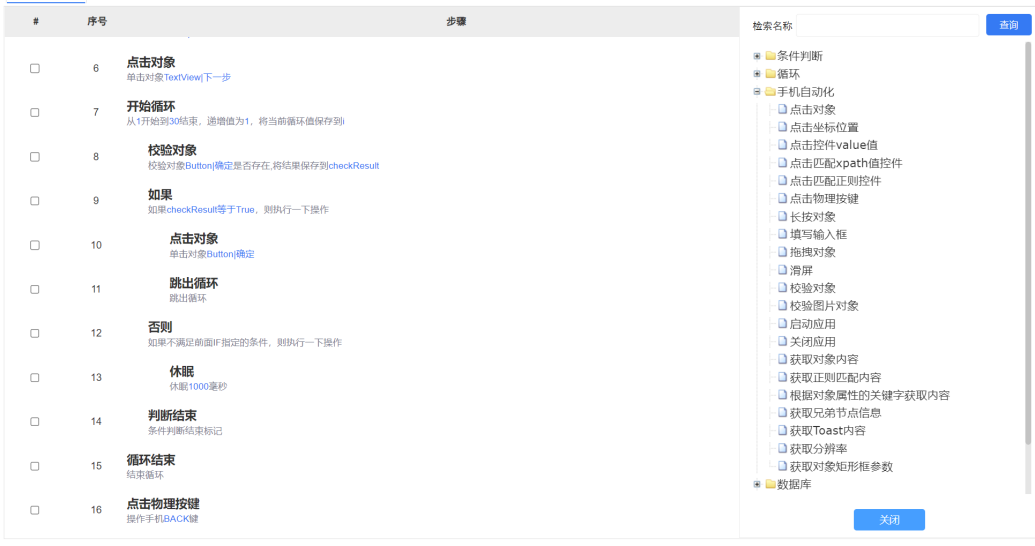The width and height of the screenshot is (1035, 546).
Task: Click the folder icon for 数据库
Action: 770,485
